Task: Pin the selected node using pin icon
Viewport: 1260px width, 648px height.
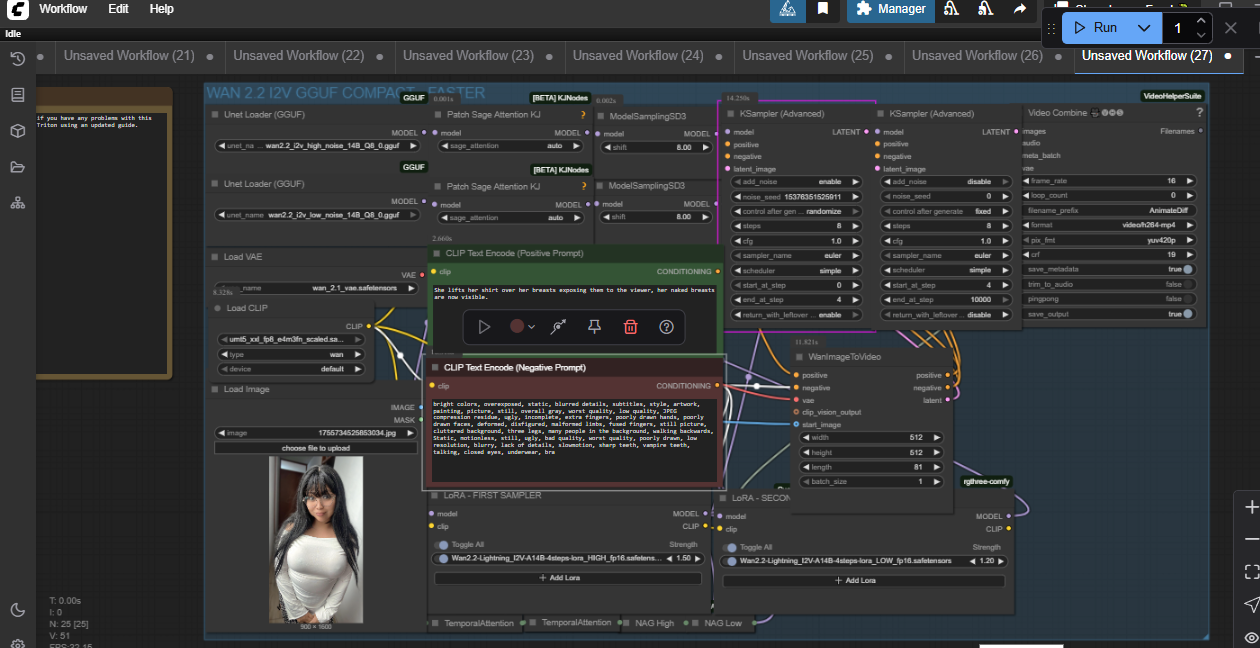Action: [594, 327]
